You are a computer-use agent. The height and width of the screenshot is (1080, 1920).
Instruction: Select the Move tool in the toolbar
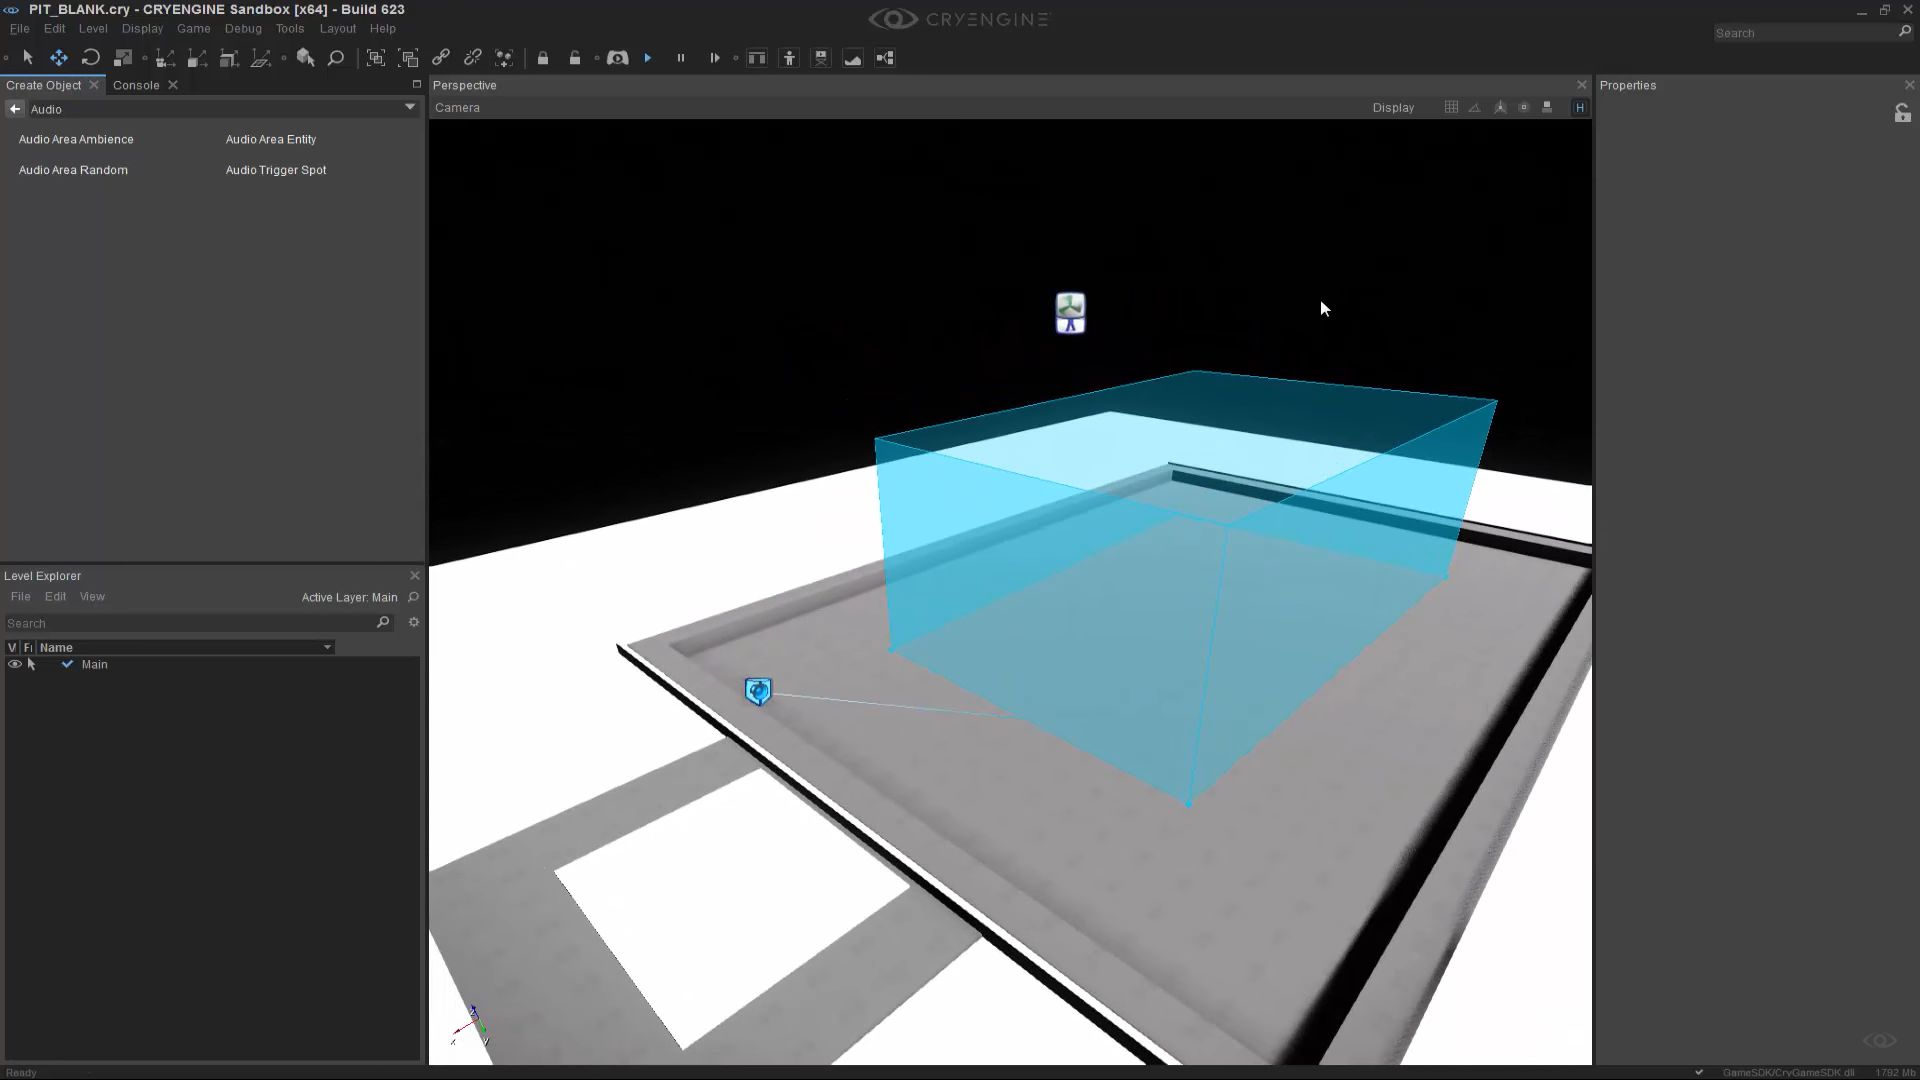(x=59, y=58)
